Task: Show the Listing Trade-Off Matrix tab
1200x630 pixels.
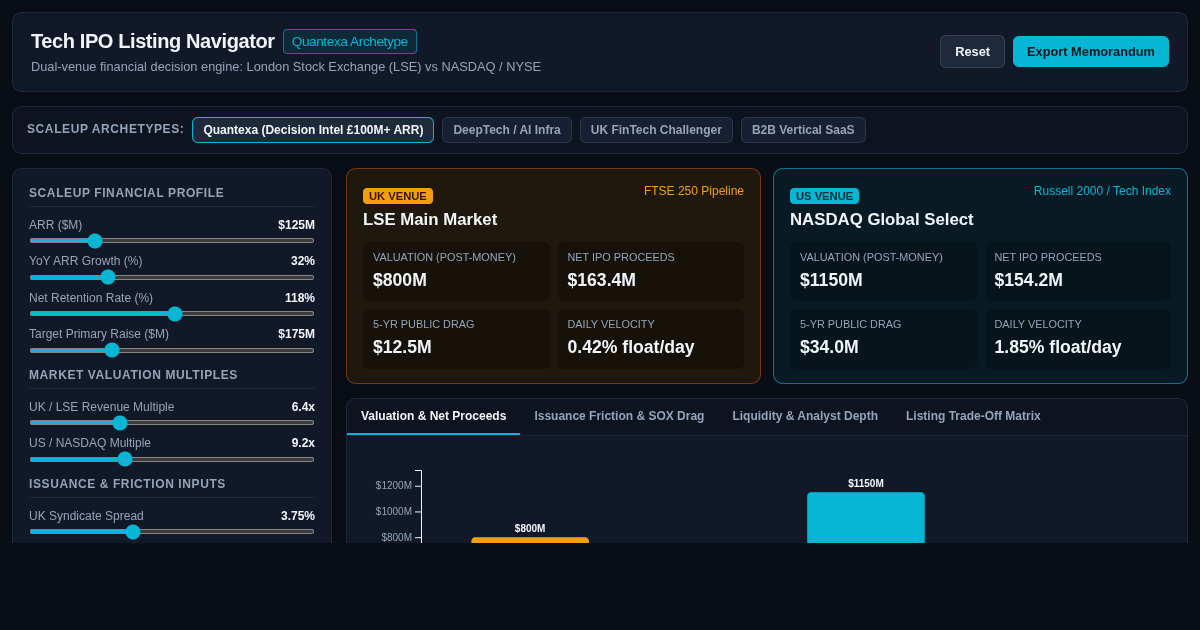Action: pyautogui.click(x=973, y=416)
